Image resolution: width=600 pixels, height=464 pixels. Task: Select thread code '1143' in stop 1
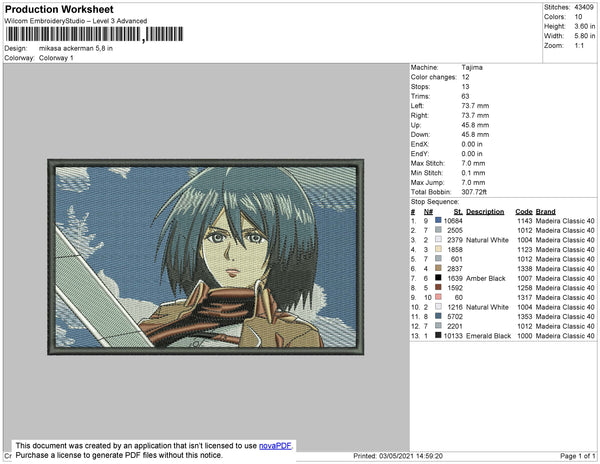click(x=525, y=221)
